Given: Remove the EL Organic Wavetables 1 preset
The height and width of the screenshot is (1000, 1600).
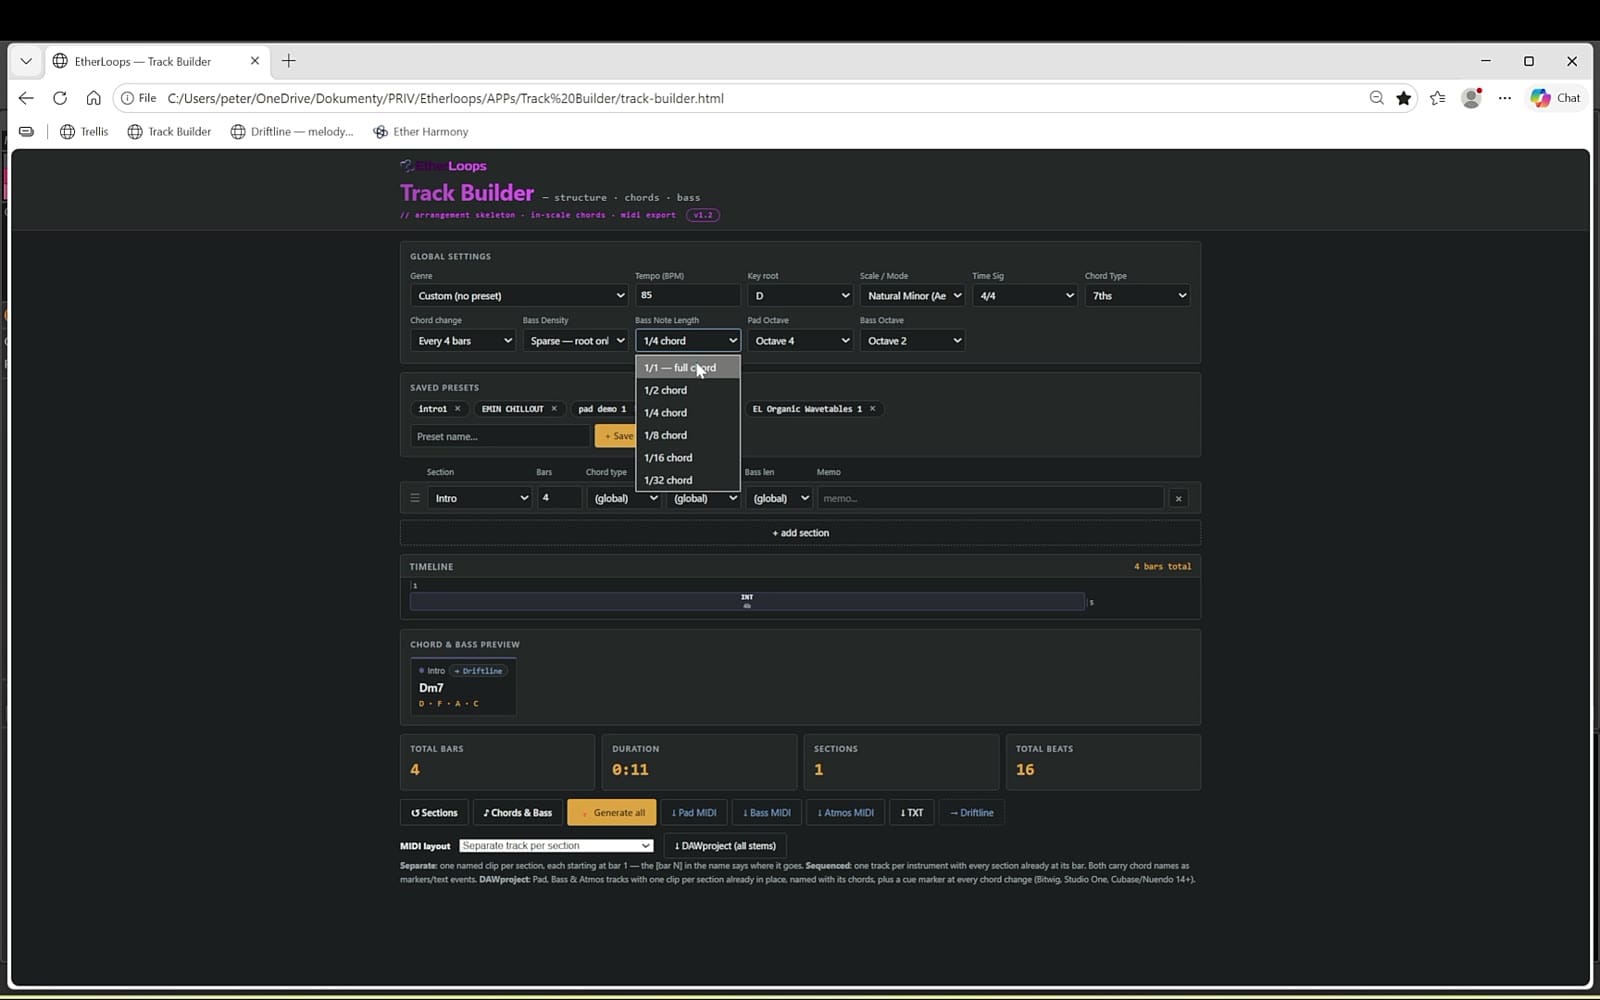Looking at the screenshot, I should pyautogui.click(x=872, y=409).
